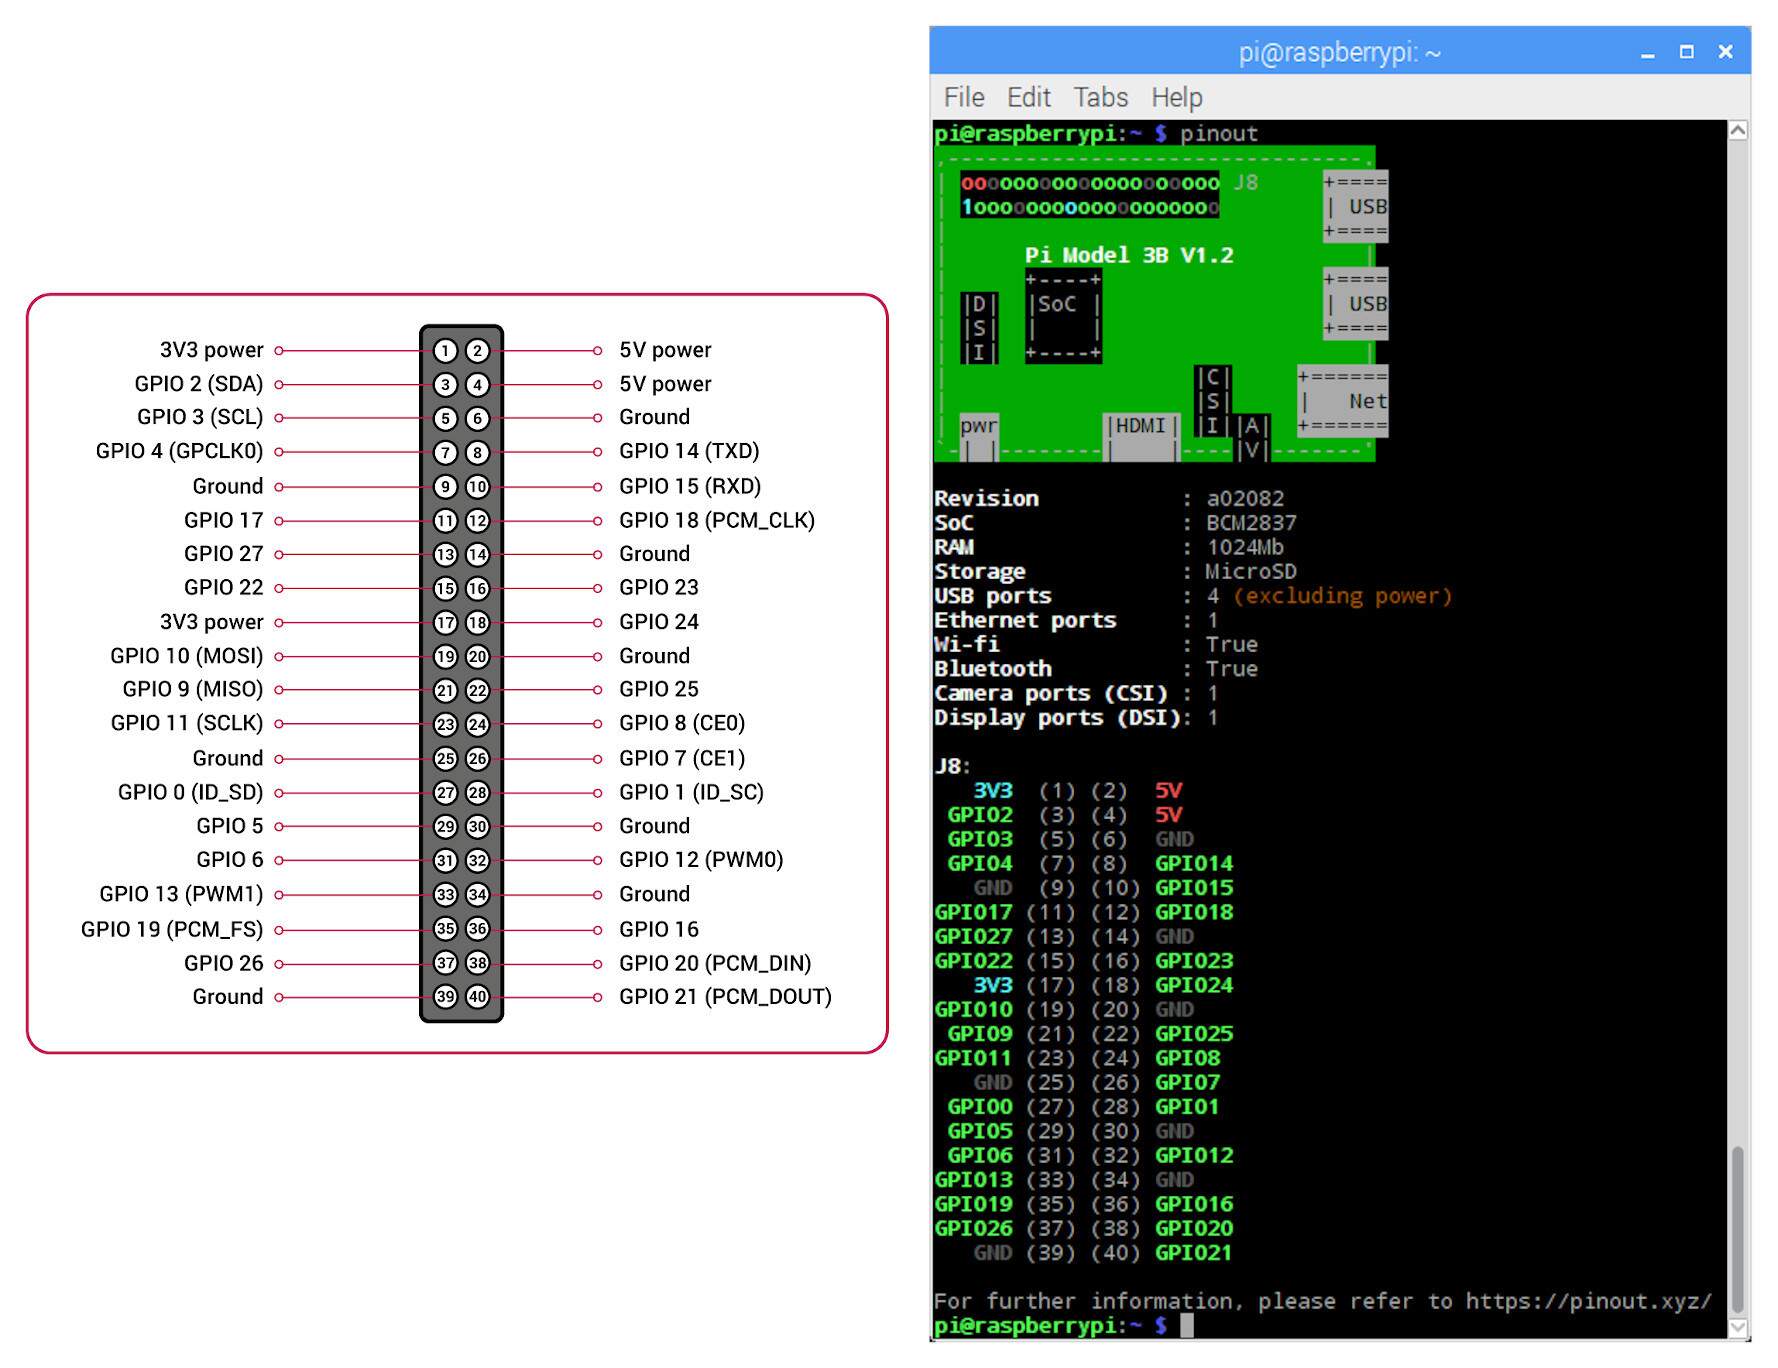Click the 'GPIO 2 (SDA)' label
1778x1368 pixels.
coord(198,384)
